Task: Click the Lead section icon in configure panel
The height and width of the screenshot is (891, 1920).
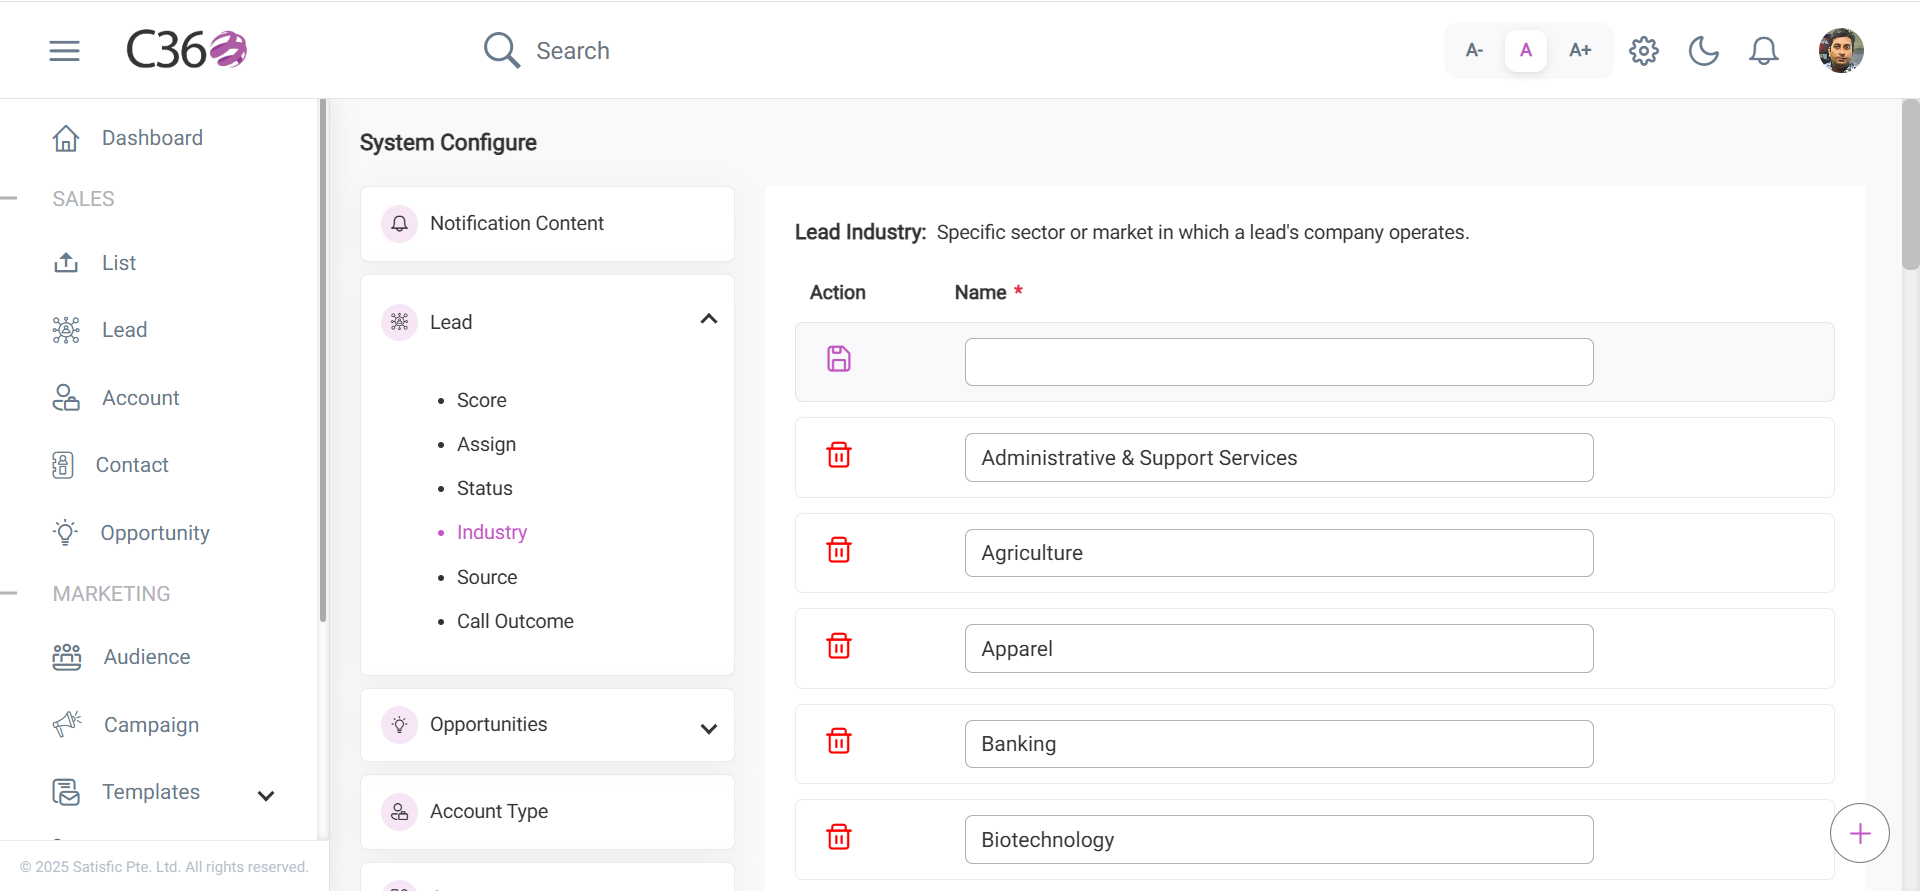Action: tap(399, 322)
